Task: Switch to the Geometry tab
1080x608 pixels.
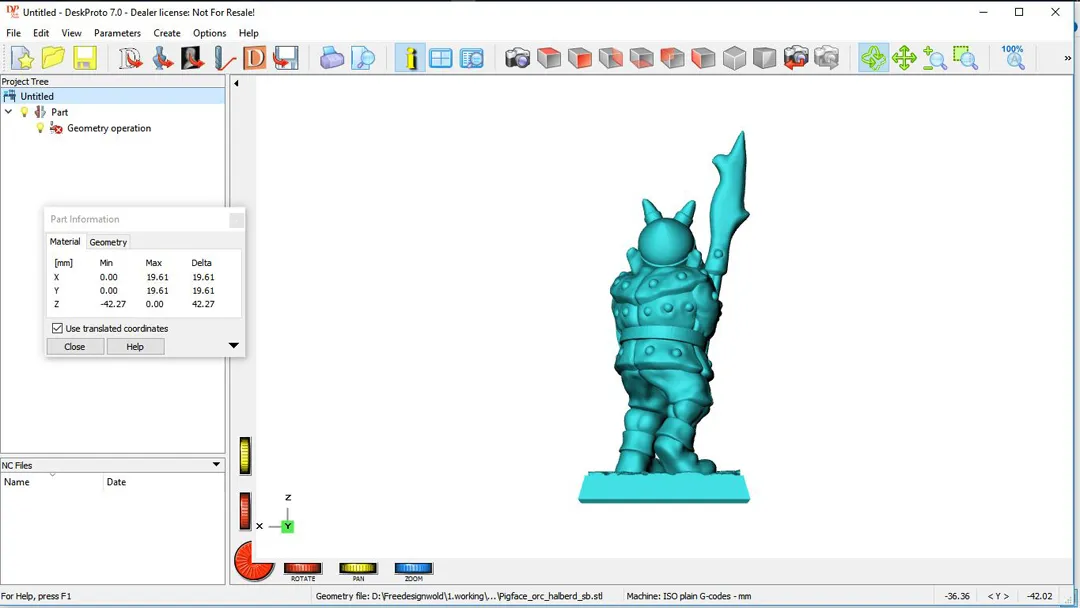Action: (x=108, y=242)
